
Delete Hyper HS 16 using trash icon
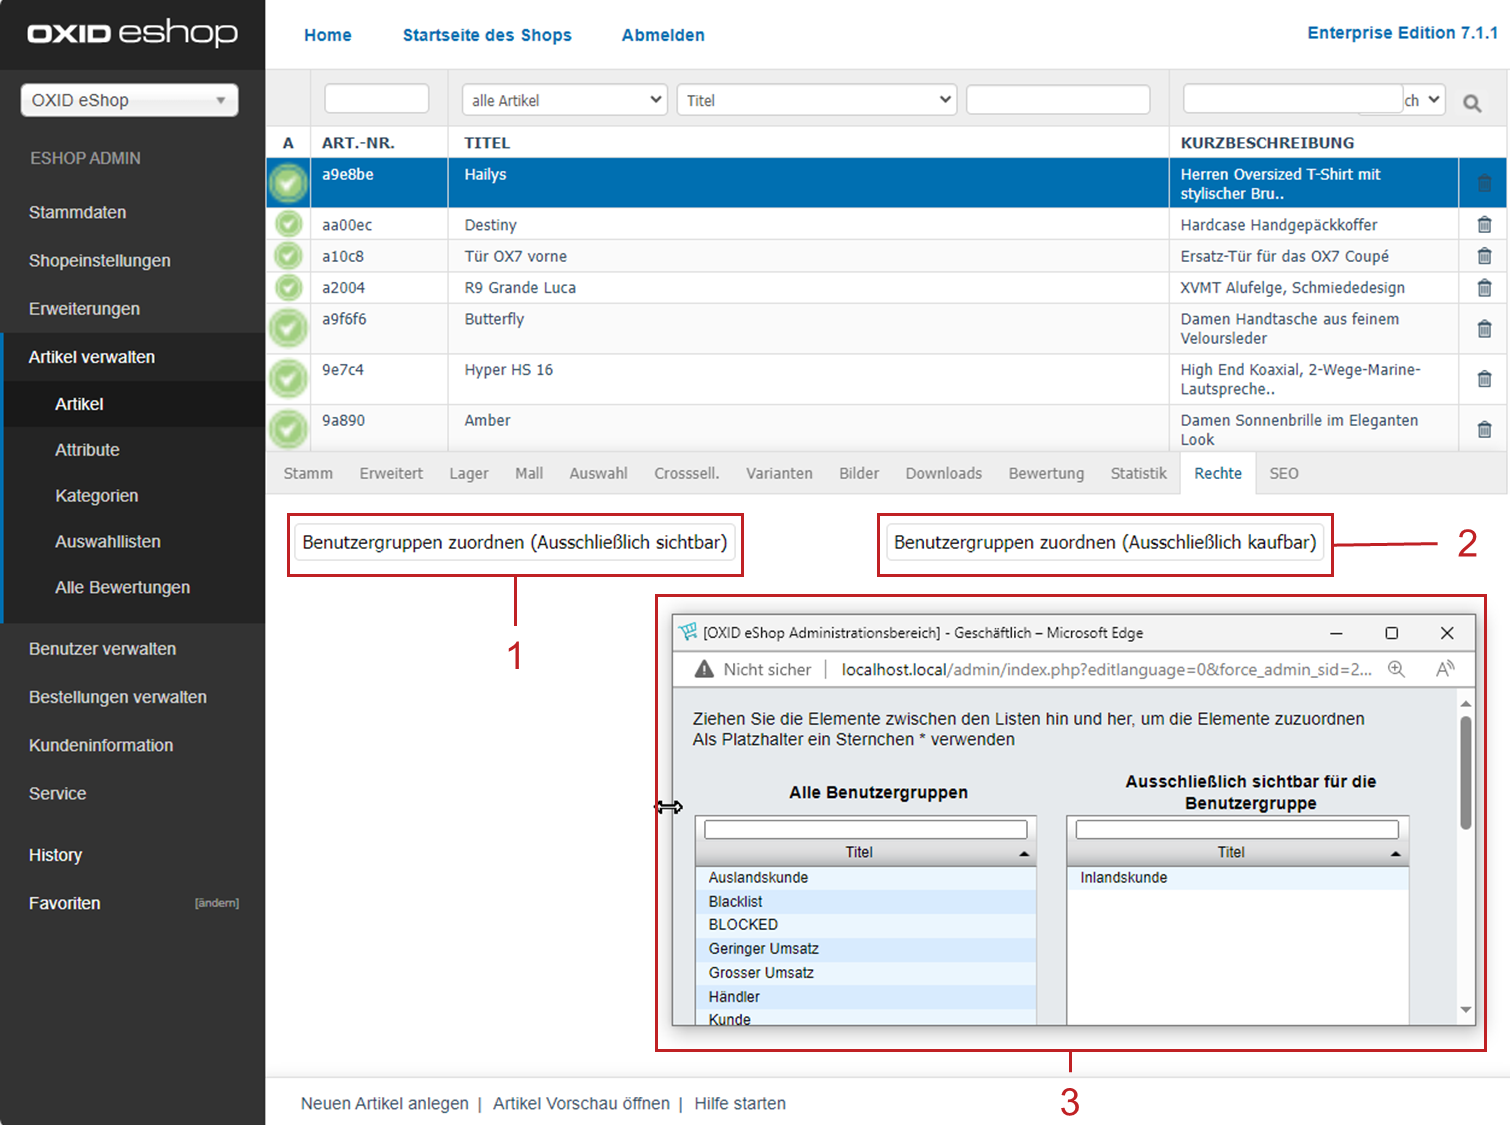point(1484,379)
